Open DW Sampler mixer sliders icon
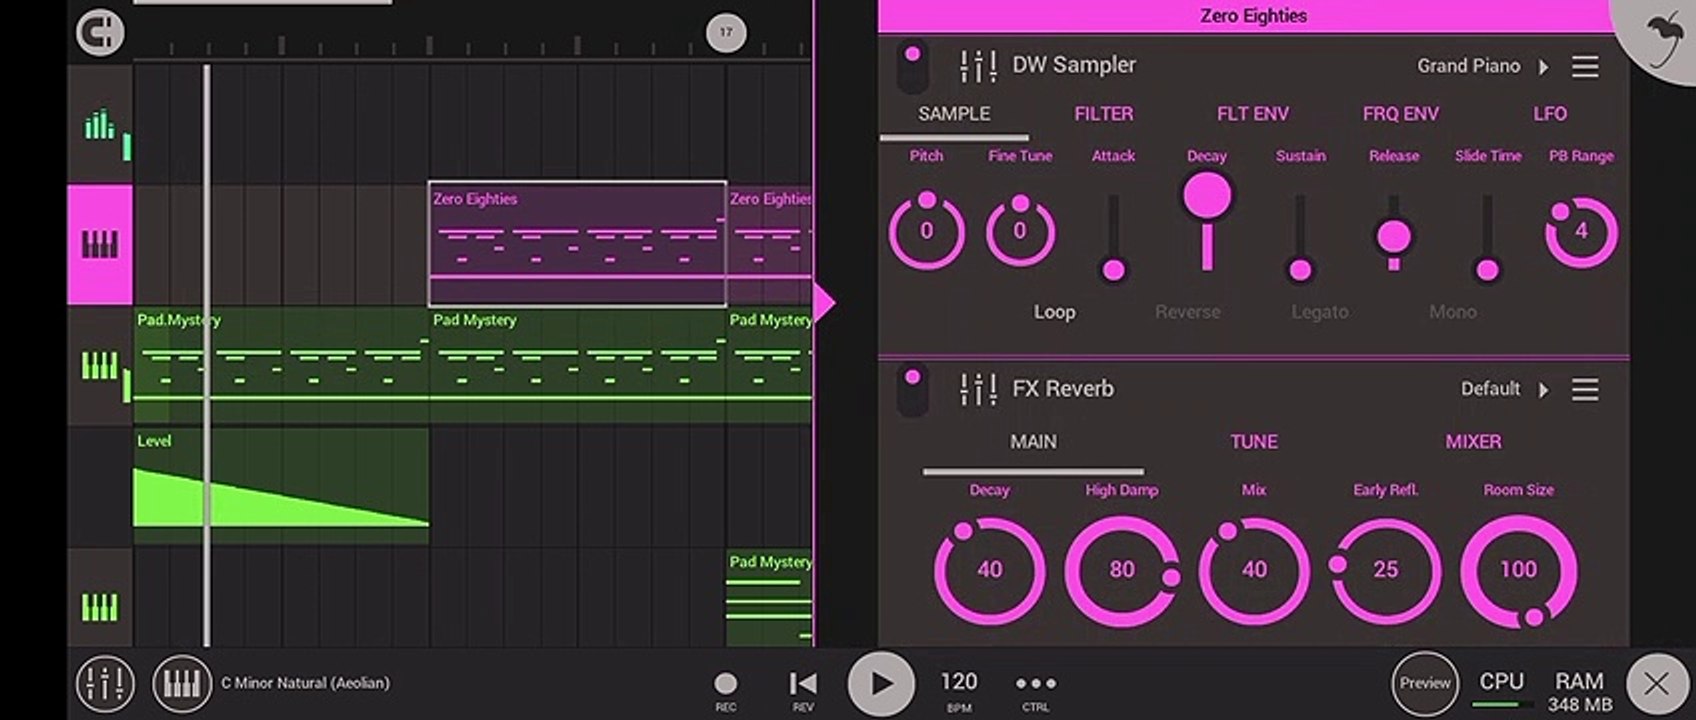 point(977,66)
